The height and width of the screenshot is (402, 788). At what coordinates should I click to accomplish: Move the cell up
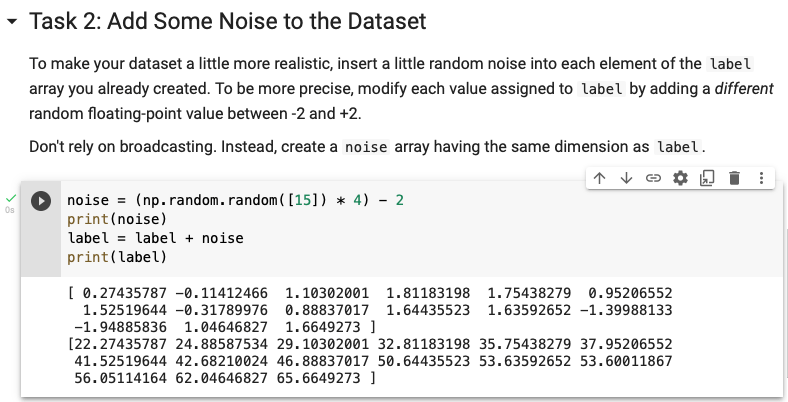click(x=599, y=179)
